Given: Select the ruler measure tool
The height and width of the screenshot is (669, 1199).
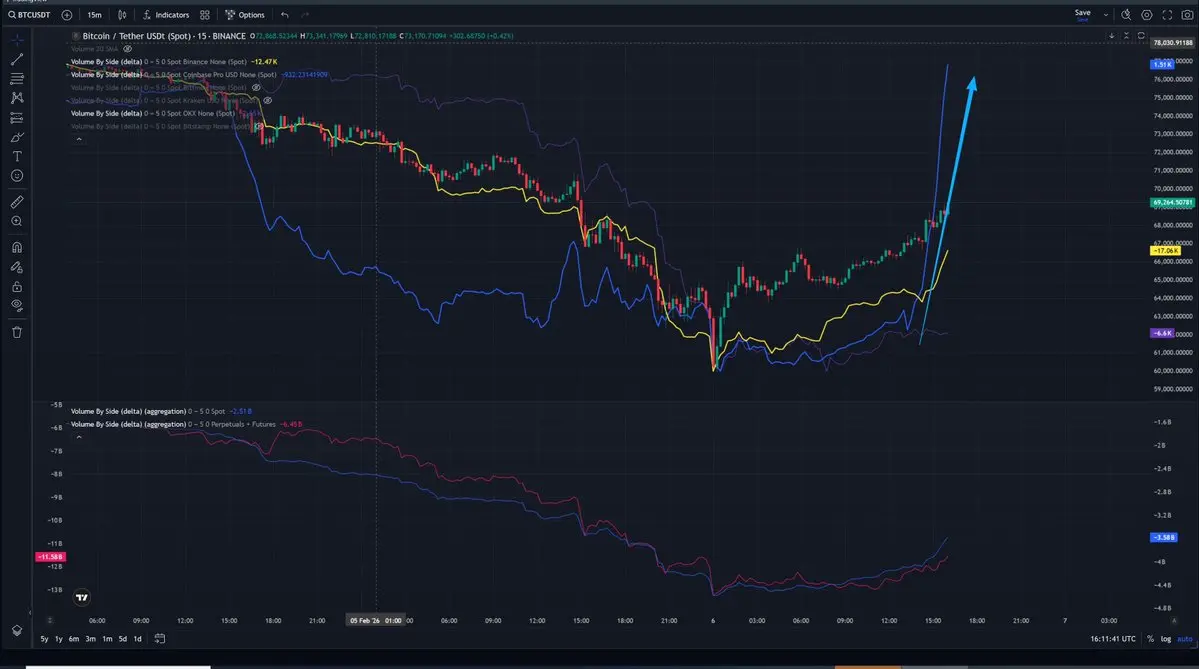Looking at the screenshot, I should [x=17, y=202].
